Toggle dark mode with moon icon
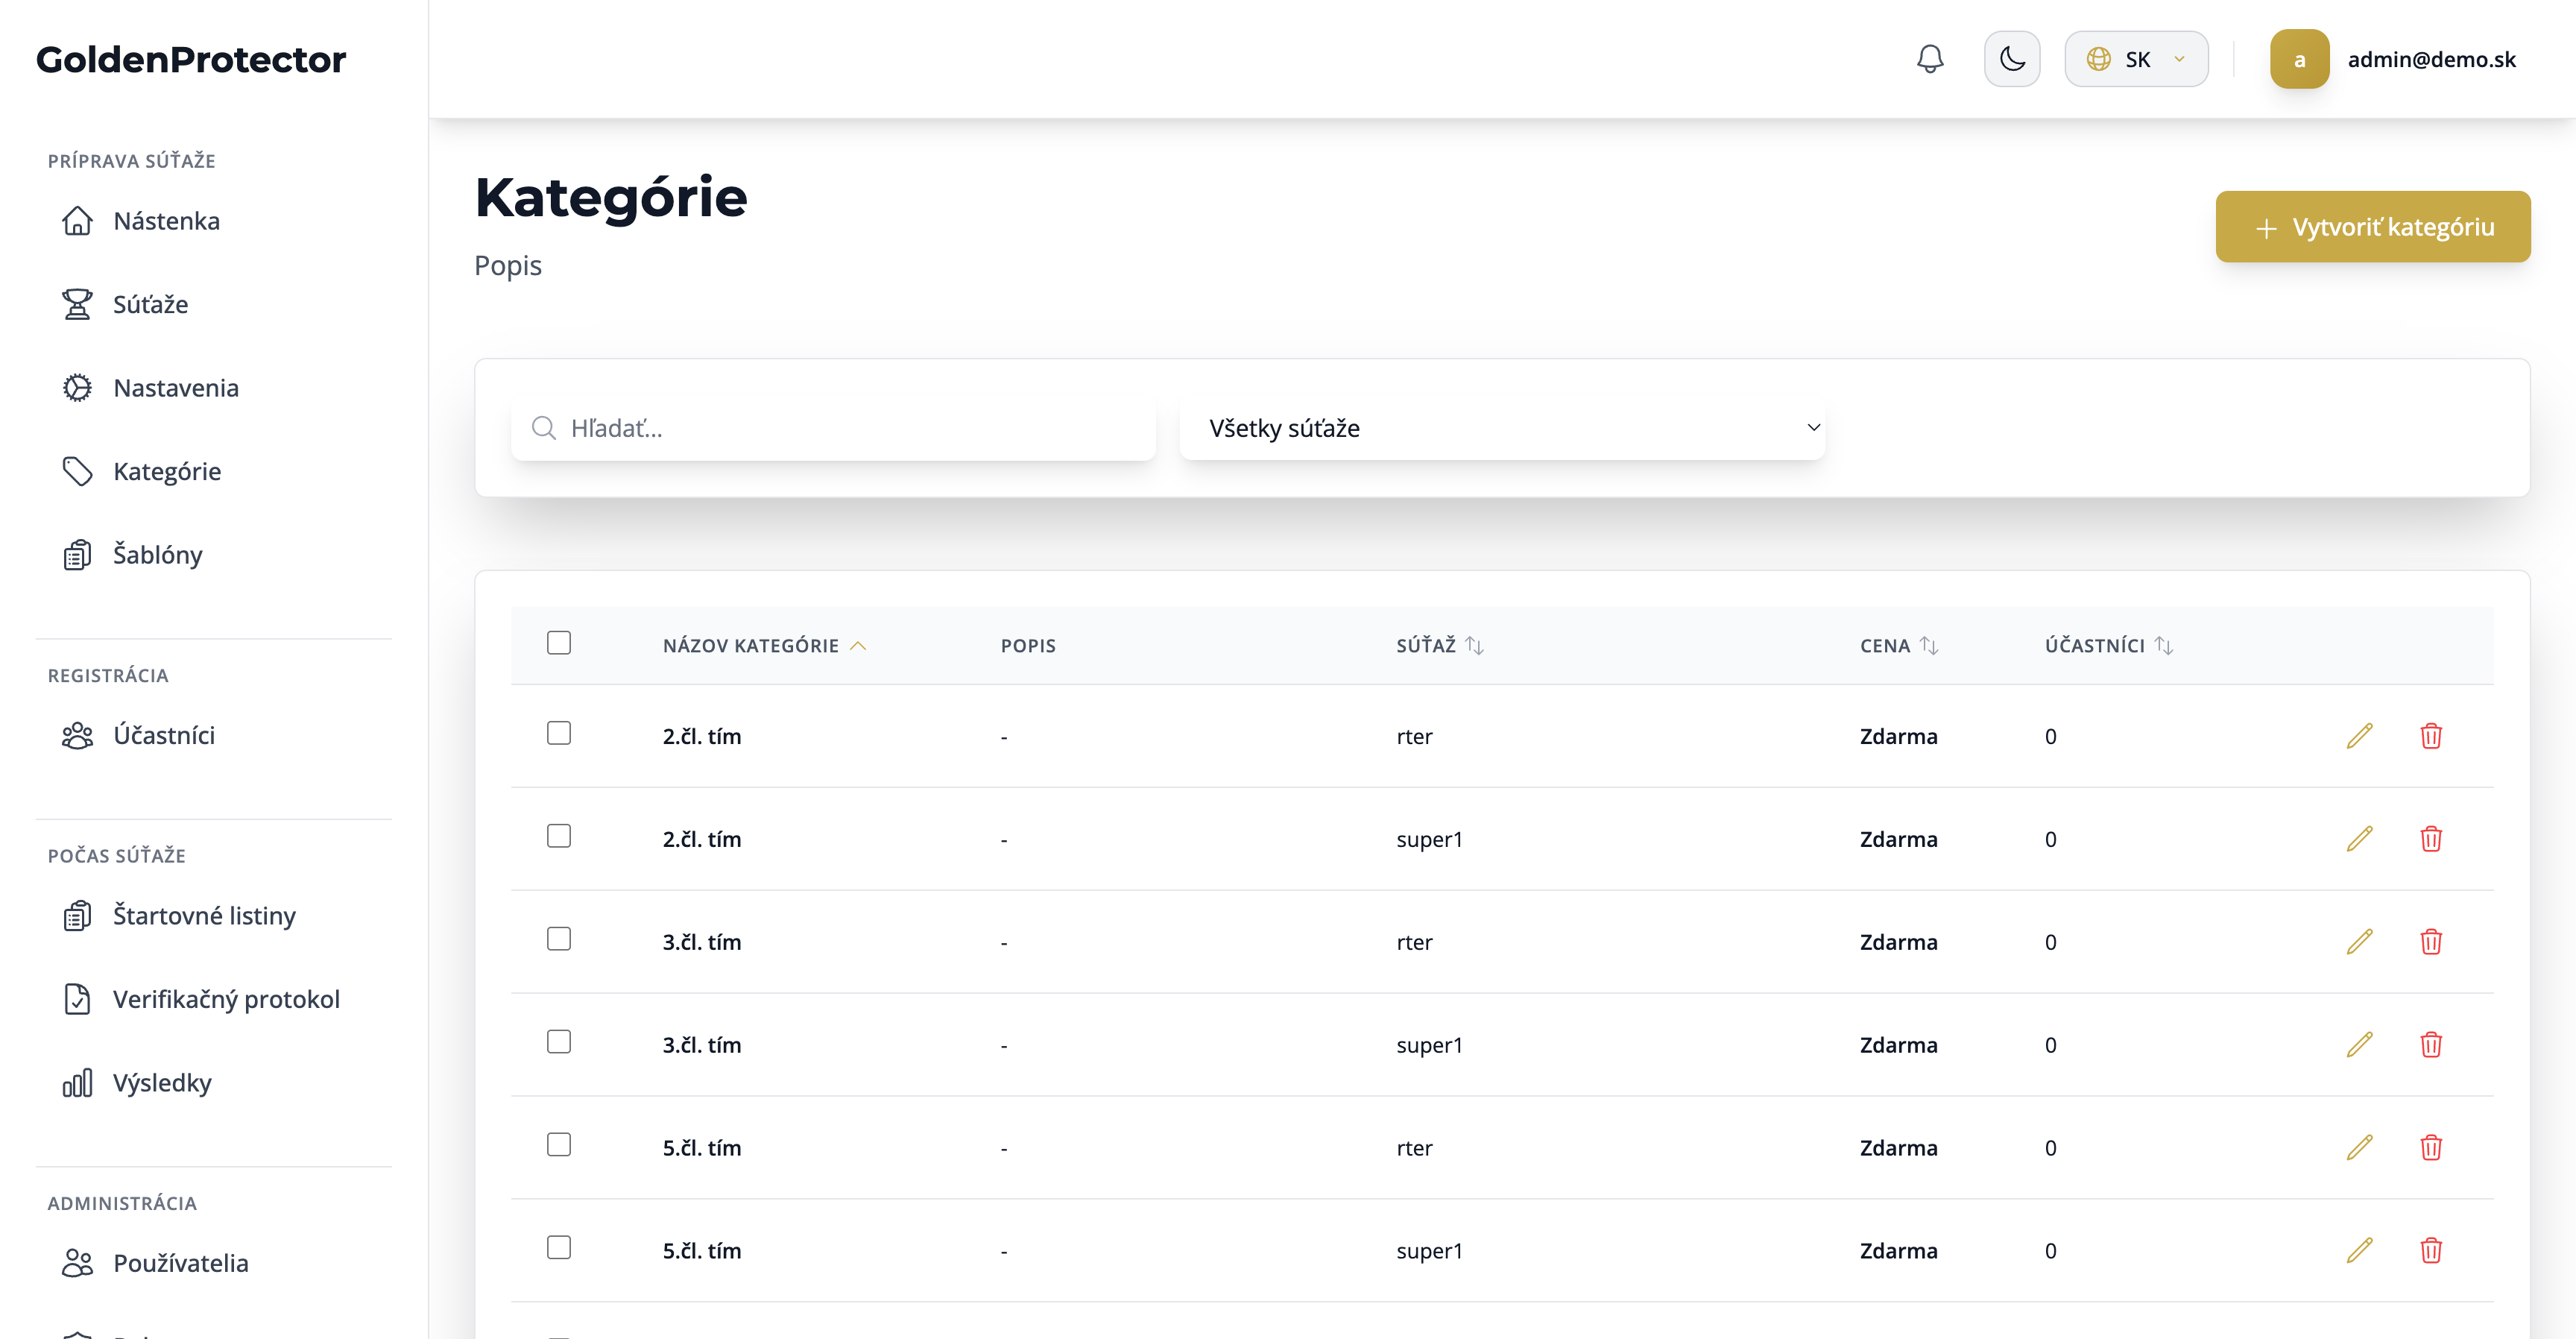2576x1339 pixels. (x=2011, y=59)
